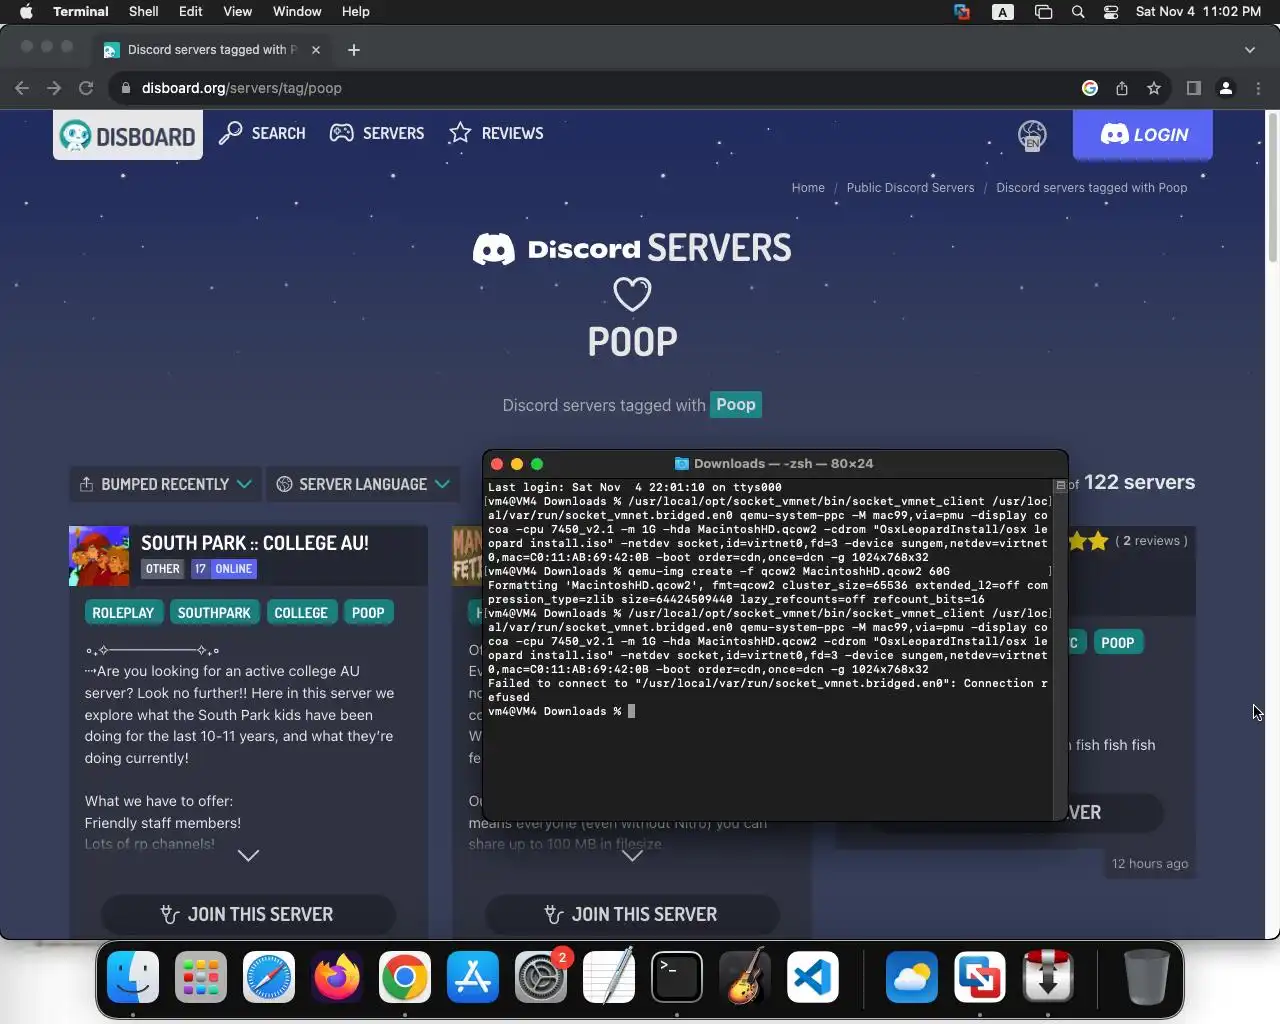
Task: Open the Window menu
Action: tap(297, 12)
